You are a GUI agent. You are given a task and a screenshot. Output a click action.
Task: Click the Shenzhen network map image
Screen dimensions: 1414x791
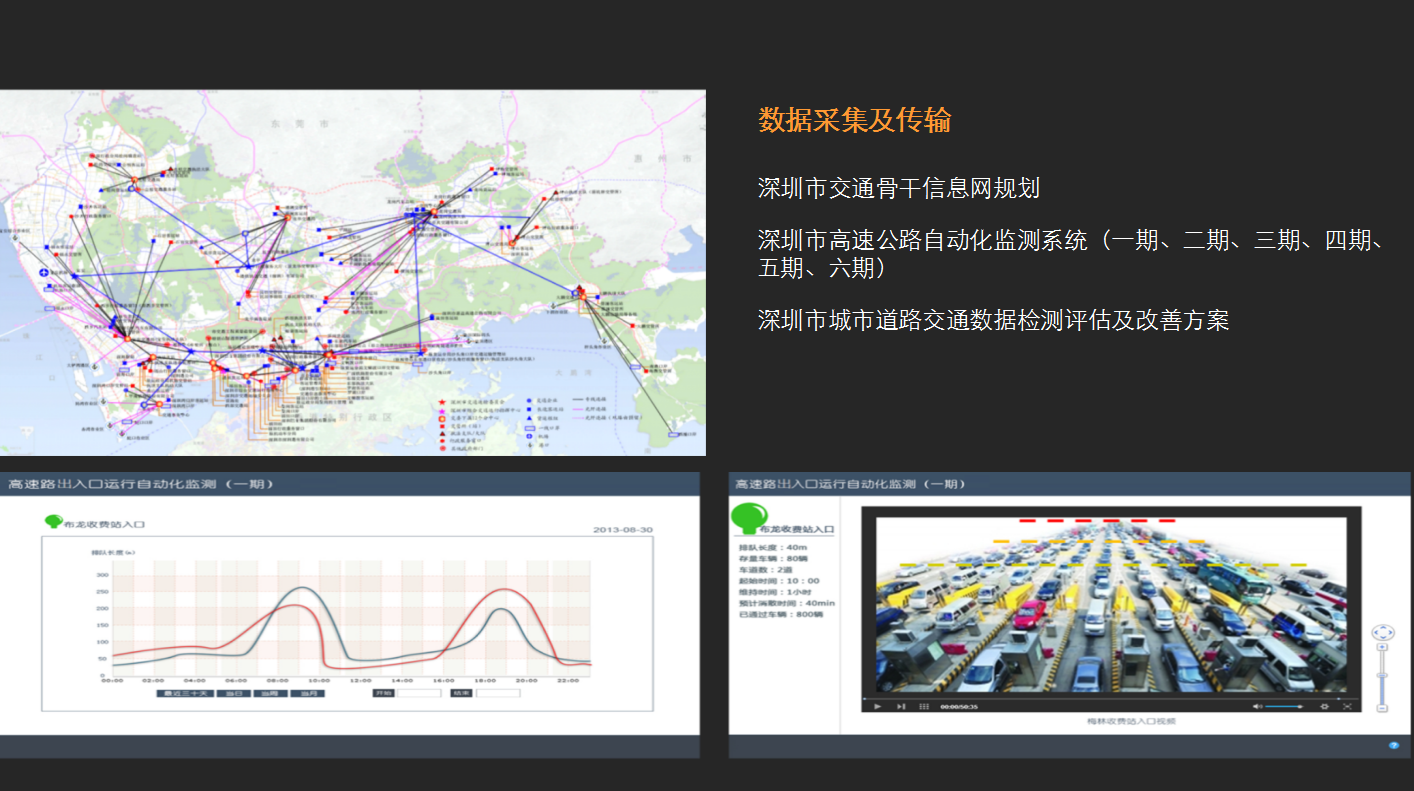[x=353, y=273]
